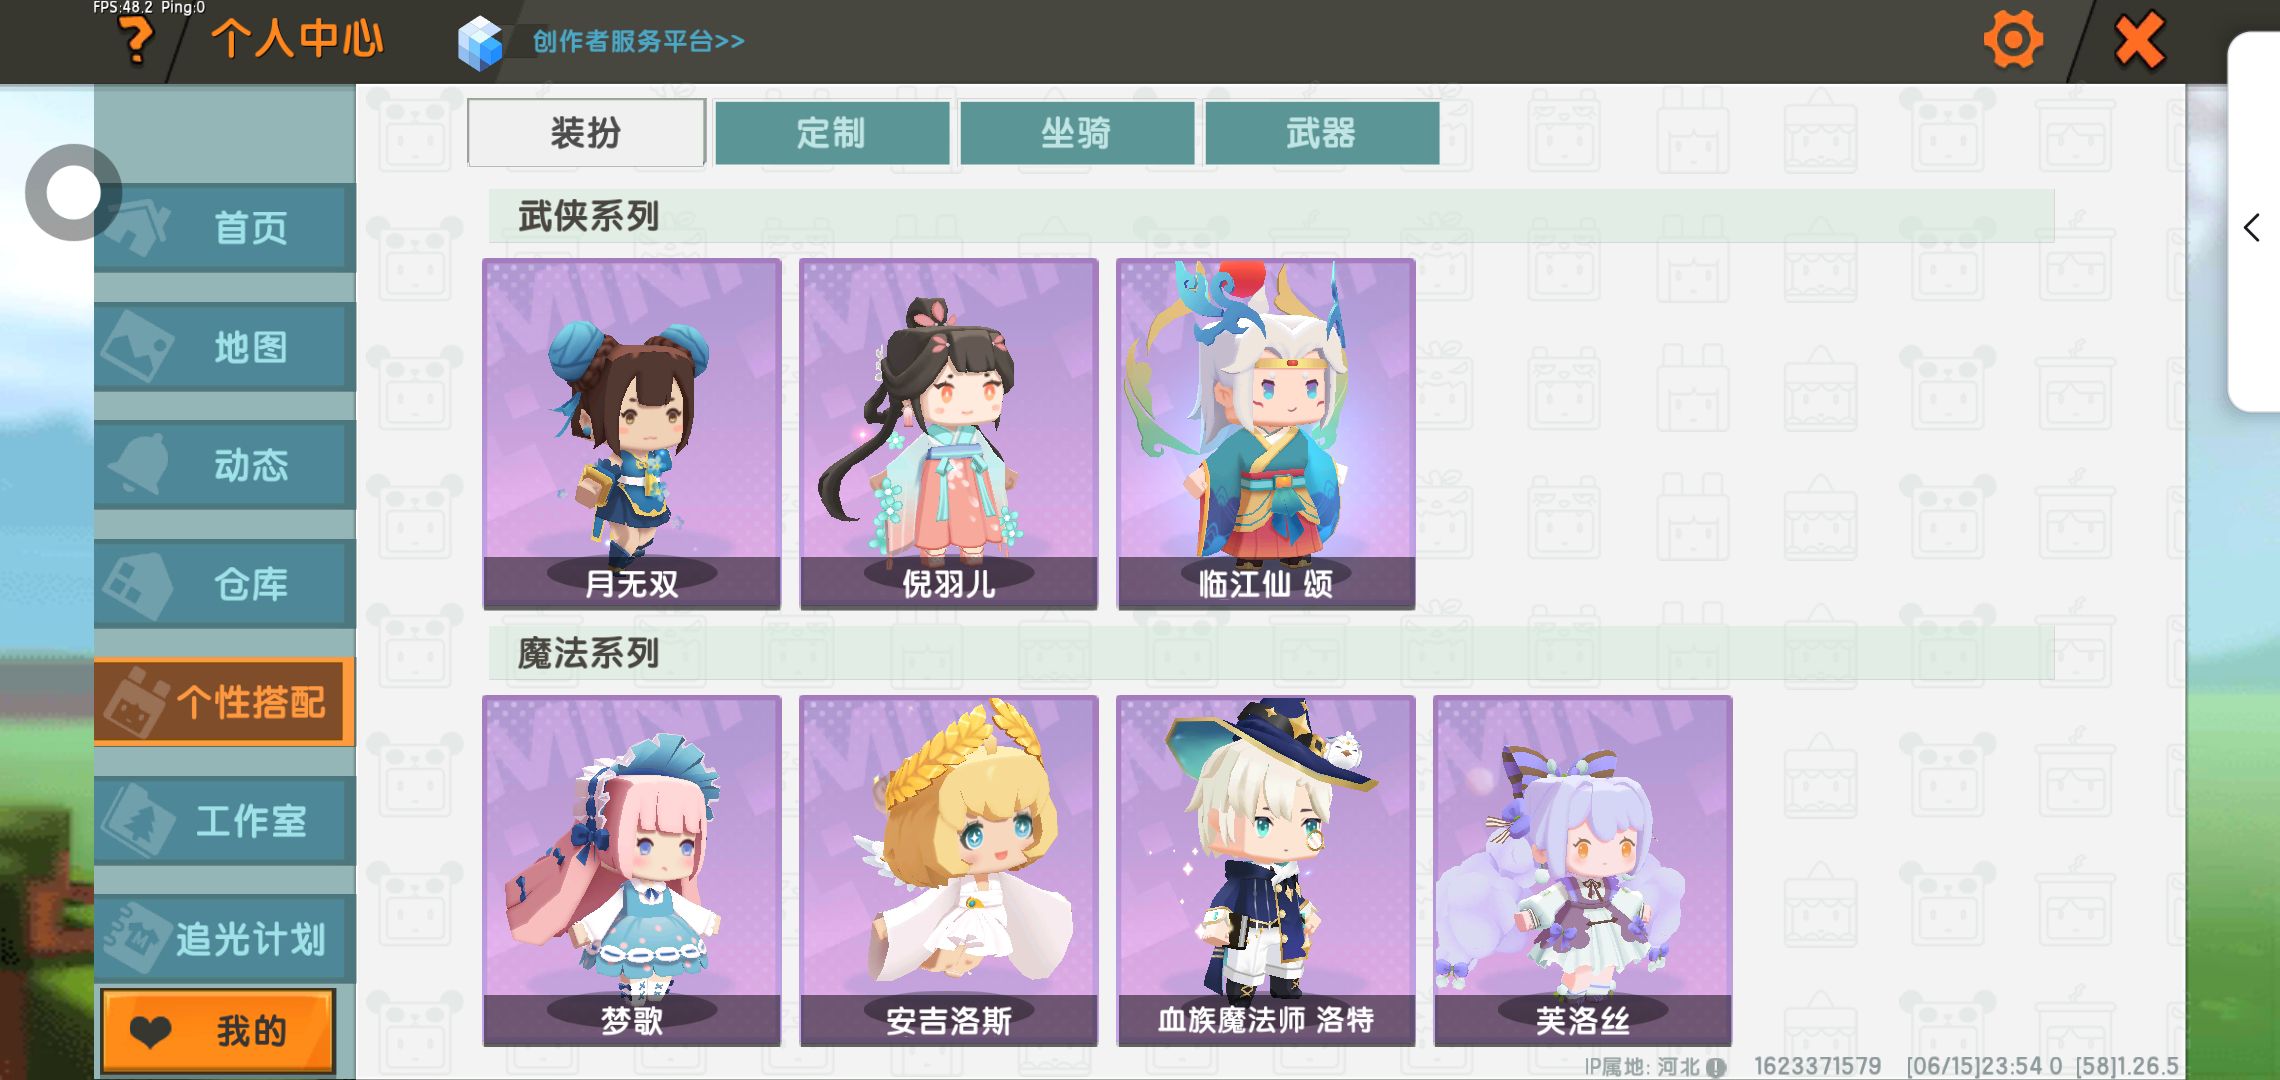Open the question mark help icon
The image size is (2280, 1080).
pos(136,41)
